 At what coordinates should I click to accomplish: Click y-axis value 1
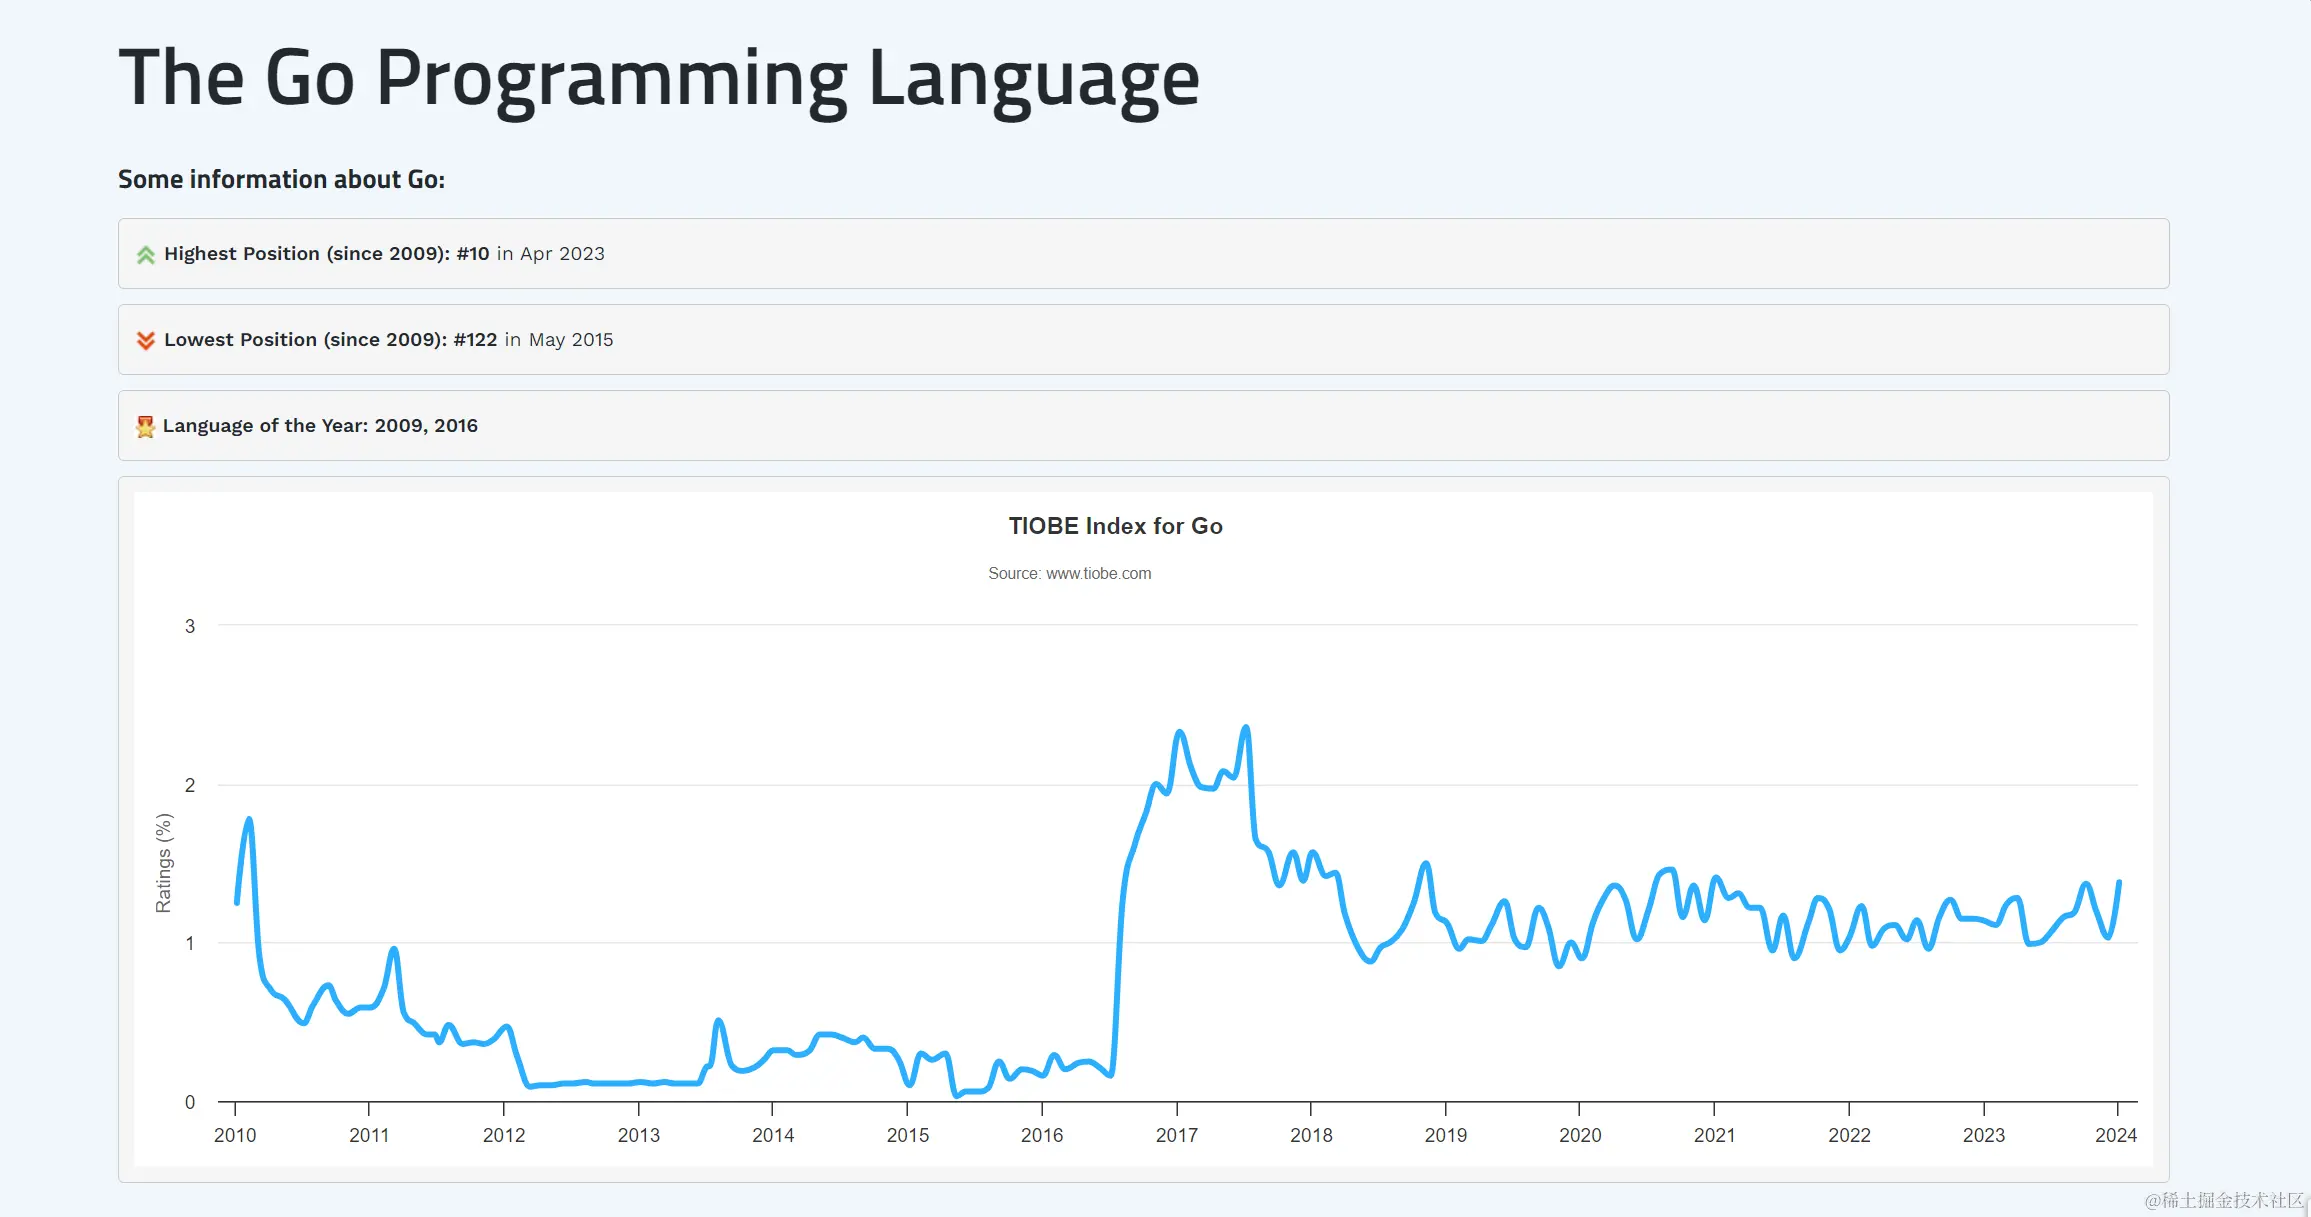[190, 943]
